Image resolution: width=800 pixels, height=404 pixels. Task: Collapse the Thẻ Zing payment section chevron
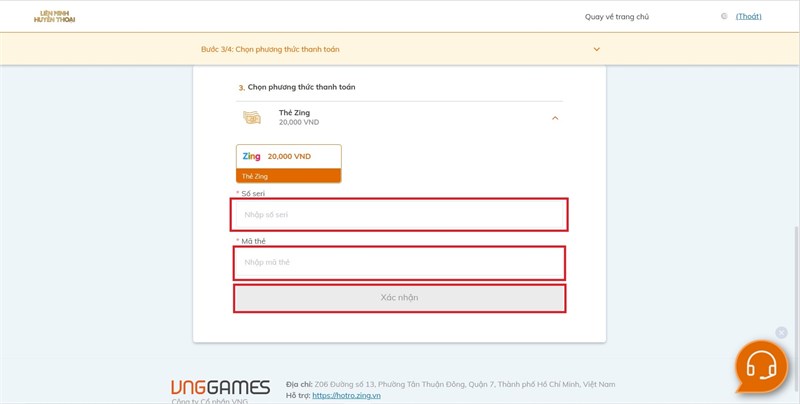coord(555,118)
